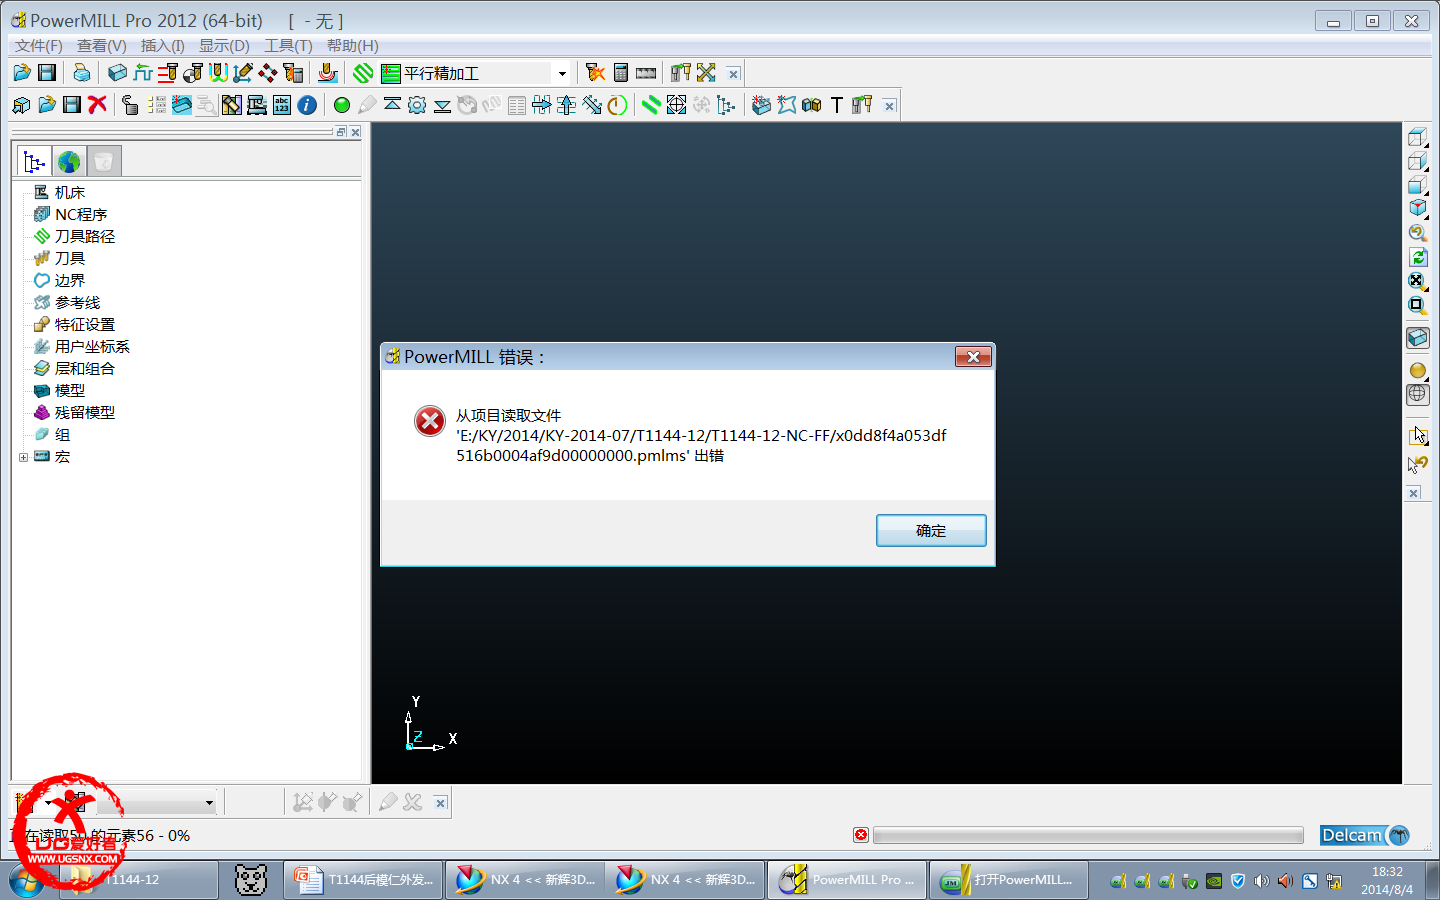Screen dimensions: 1440x900
Task: Select 层和组合 in the explorer tree
Action: click(85, 368)
